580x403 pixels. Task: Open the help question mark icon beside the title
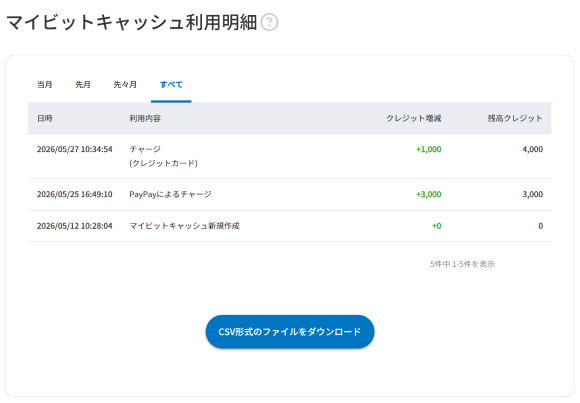(269, 22)
